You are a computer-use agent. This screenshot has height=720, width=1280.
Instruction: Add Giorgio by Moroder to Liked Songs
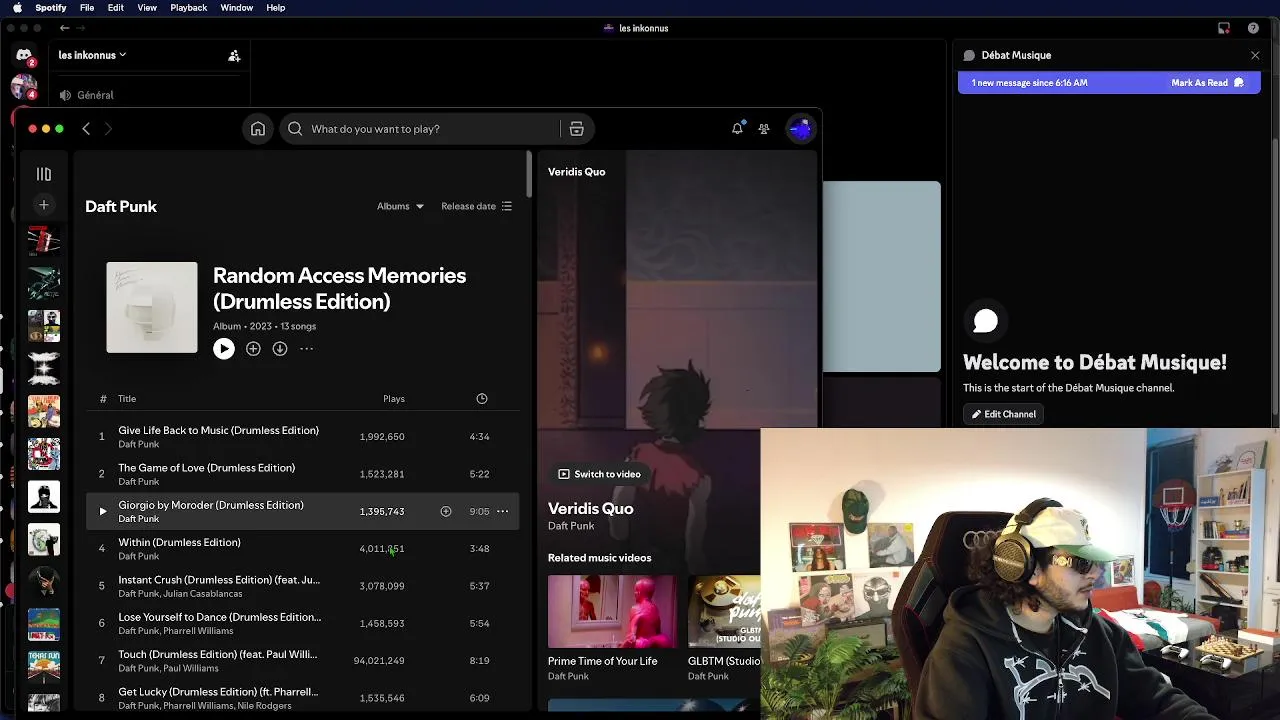[x=446, y=511]
